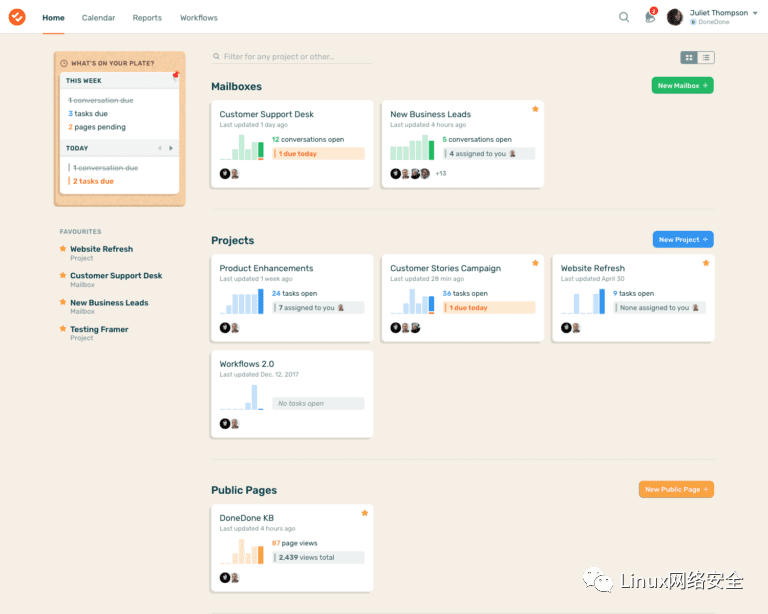This screenshot has width=768, height=614.
Task: Click Juliet Thompson's profile avatar
Action: pyautogui.click(x=674, y=17)
